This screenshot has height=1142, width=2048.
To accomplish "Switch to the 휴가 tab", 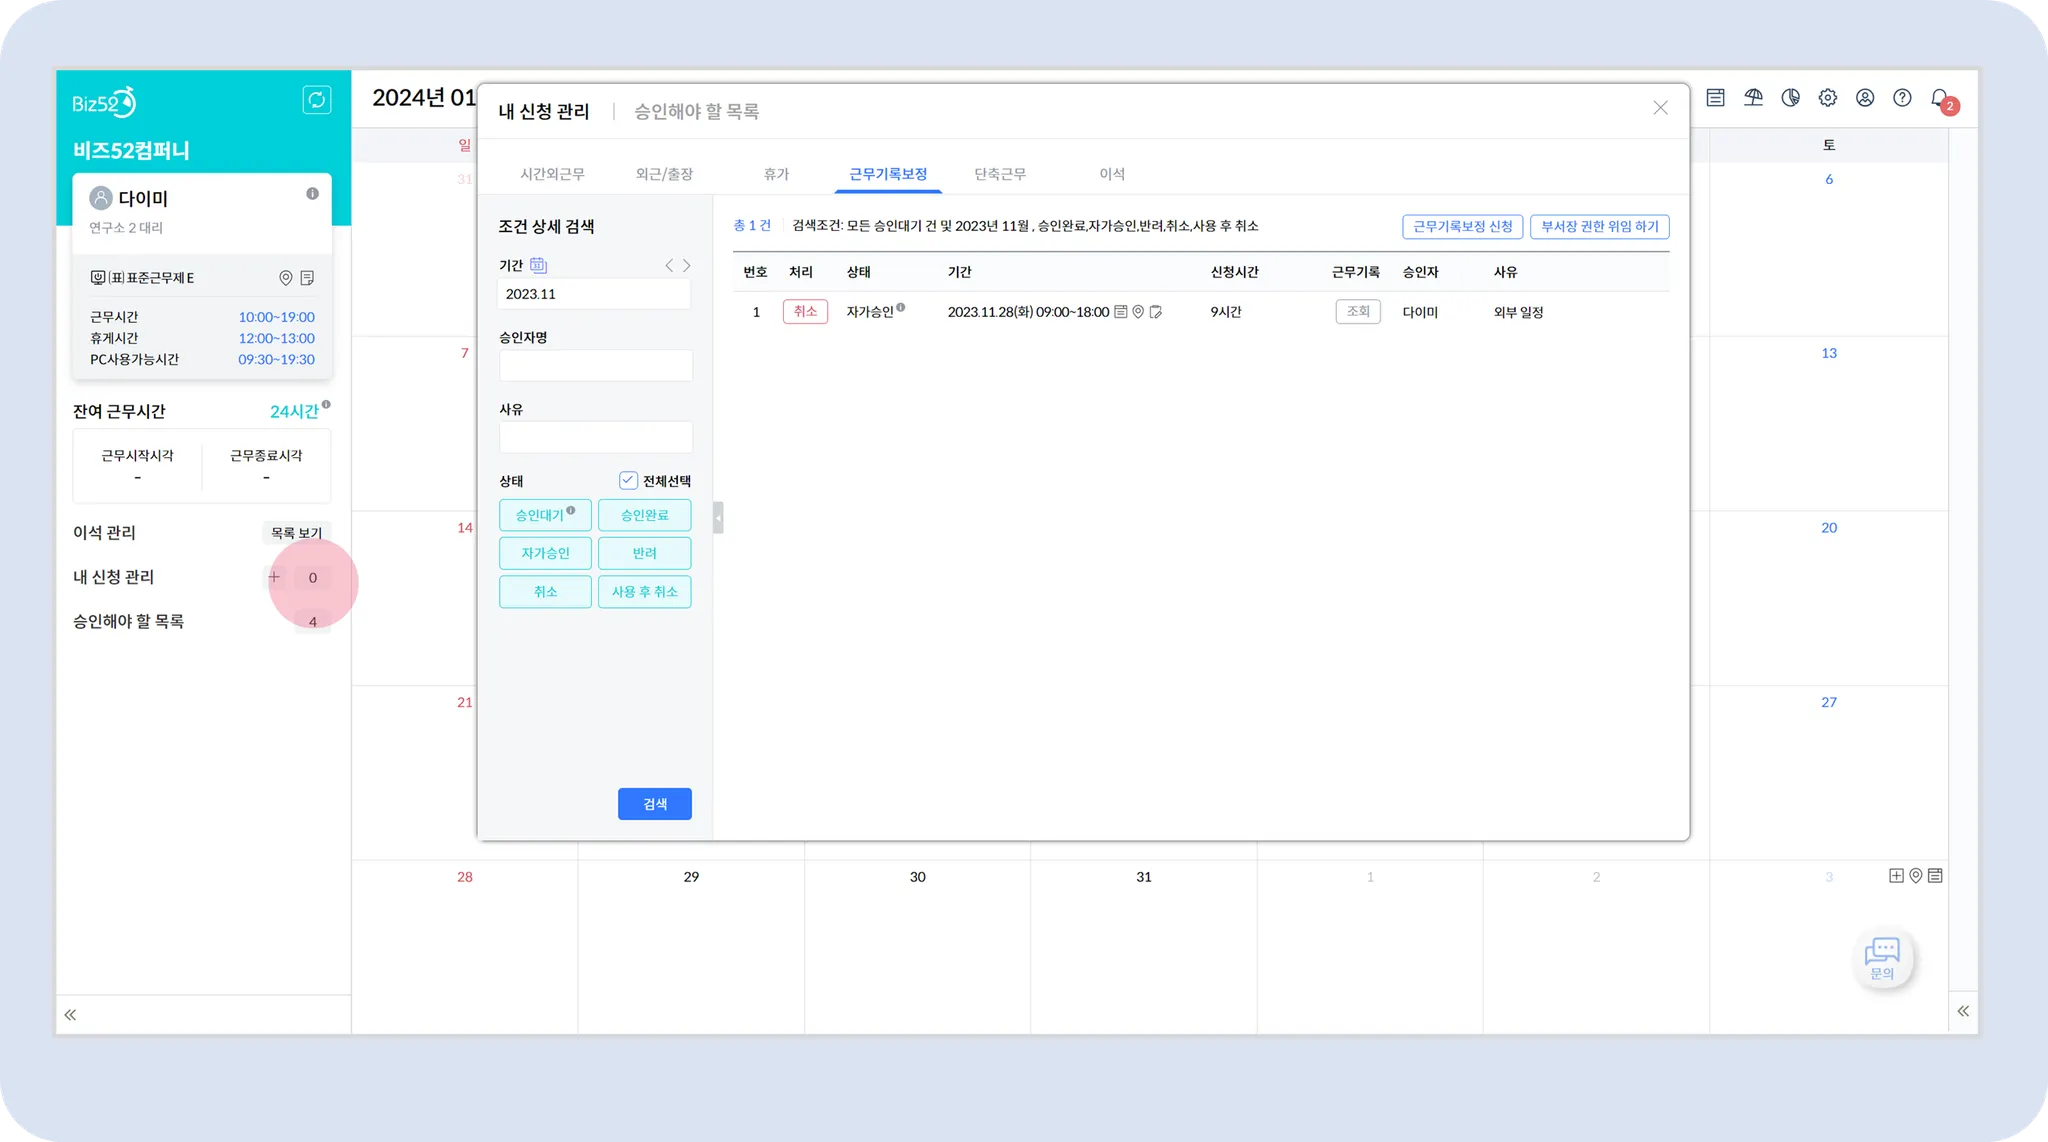I will (776, 174).
